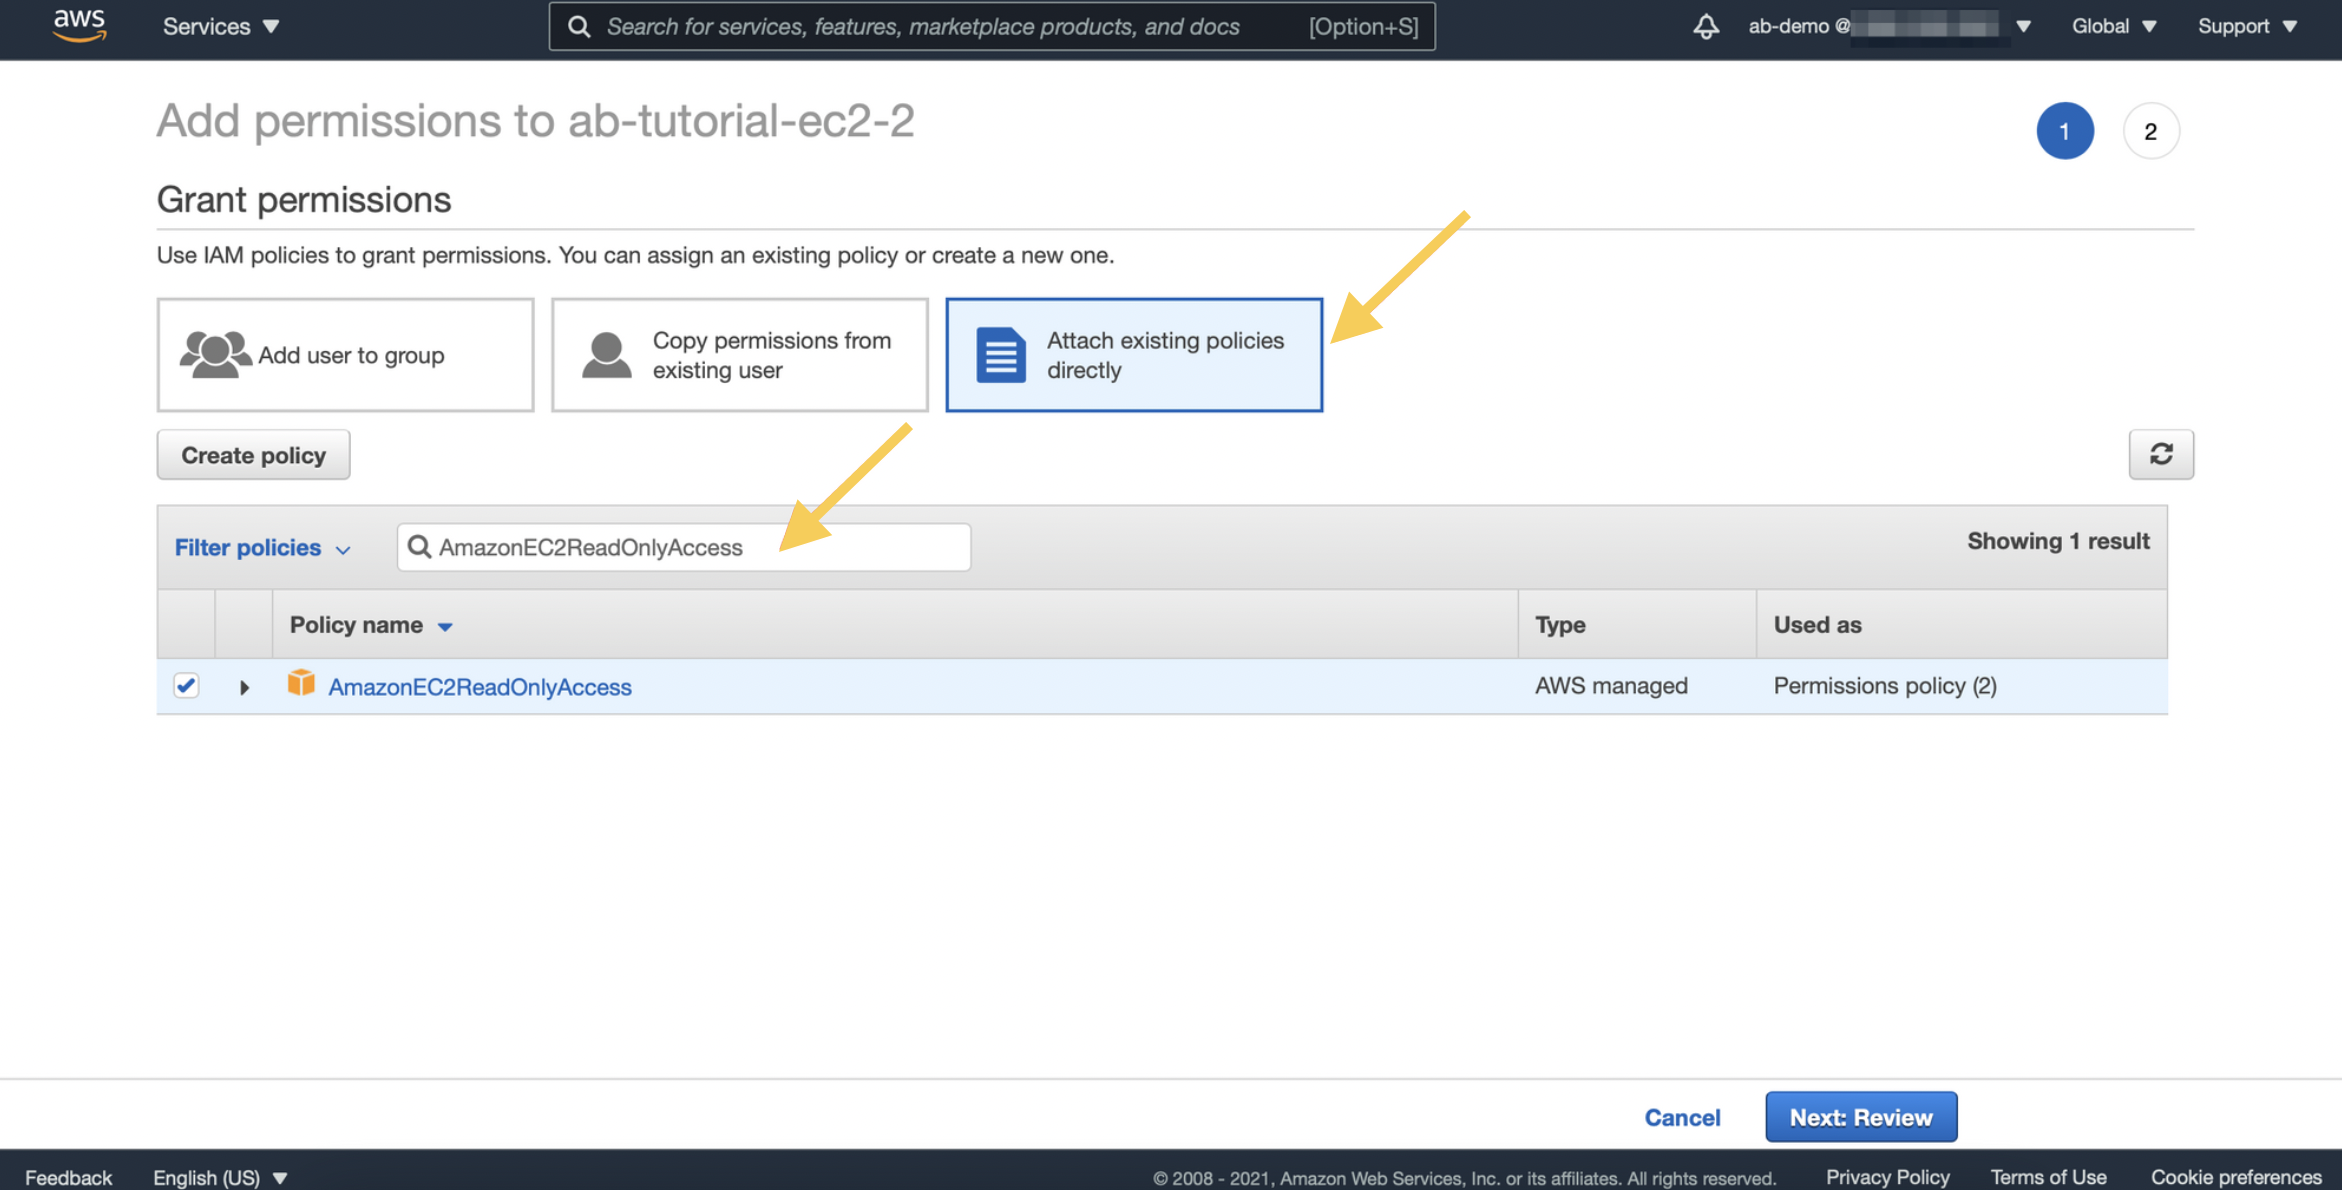Click the Showing 1 result text
The width and height of the screenshot is (2342, 1190).
pyautogui.click(x=2058, y=541)
